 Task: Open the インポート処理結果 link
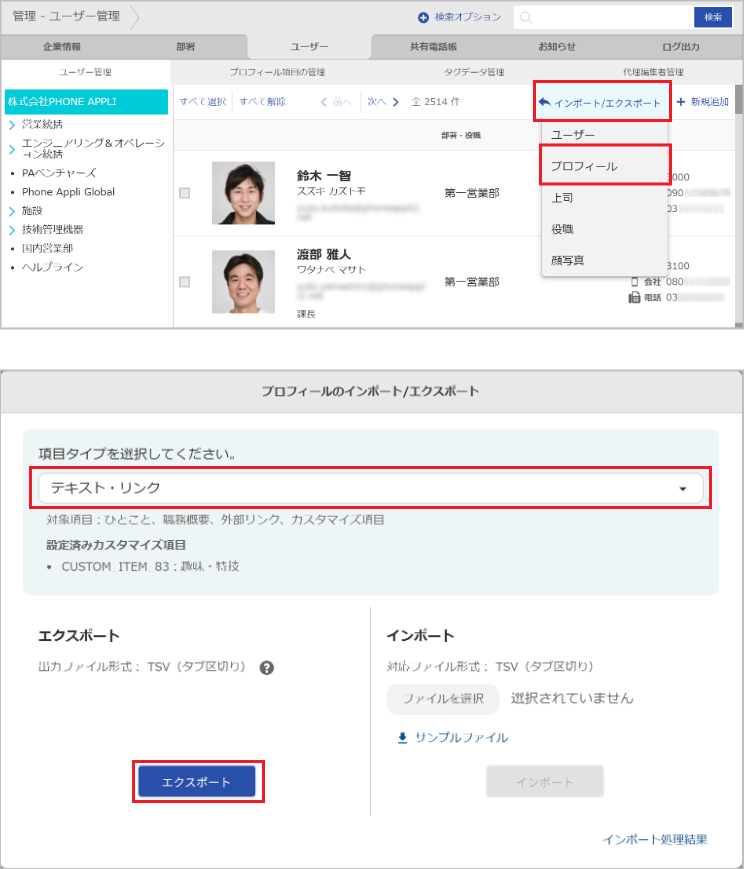(655, 840)
